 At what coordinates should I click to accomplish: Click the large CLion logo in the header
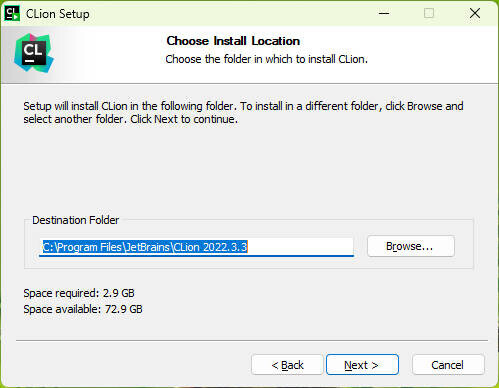pyautogui.click(x=34, y=53)
